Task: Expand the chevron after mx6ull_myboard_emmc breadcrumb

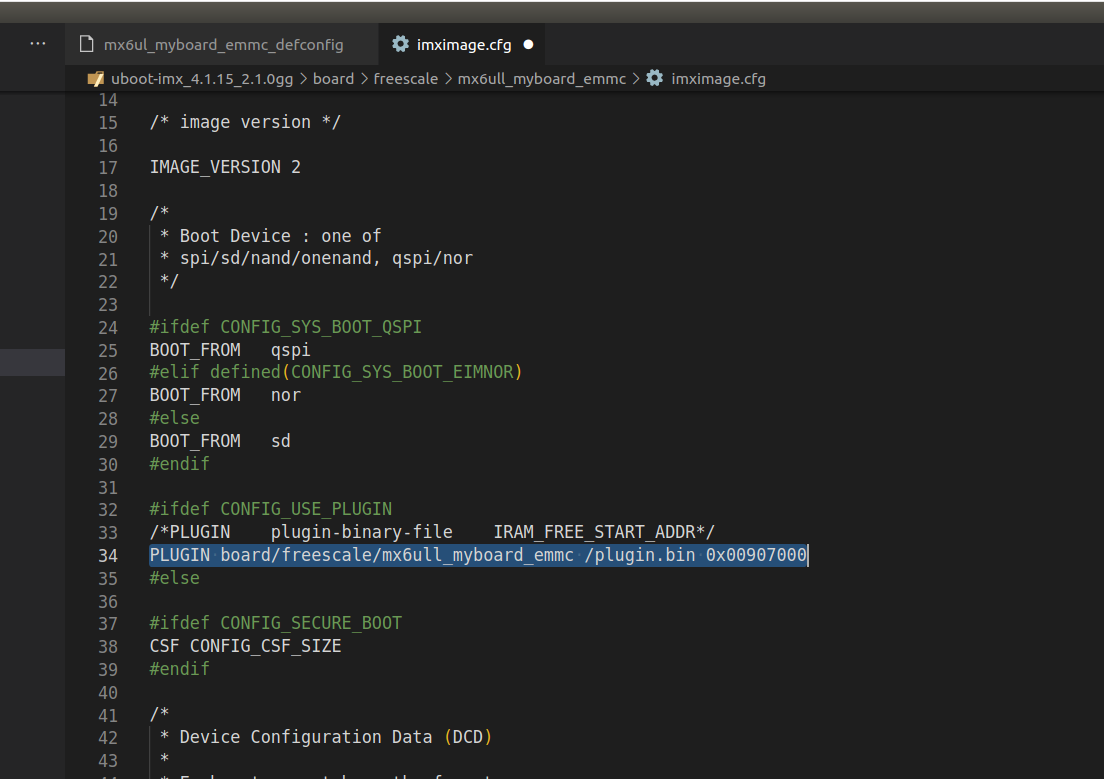Action: [x=636, y=79]
